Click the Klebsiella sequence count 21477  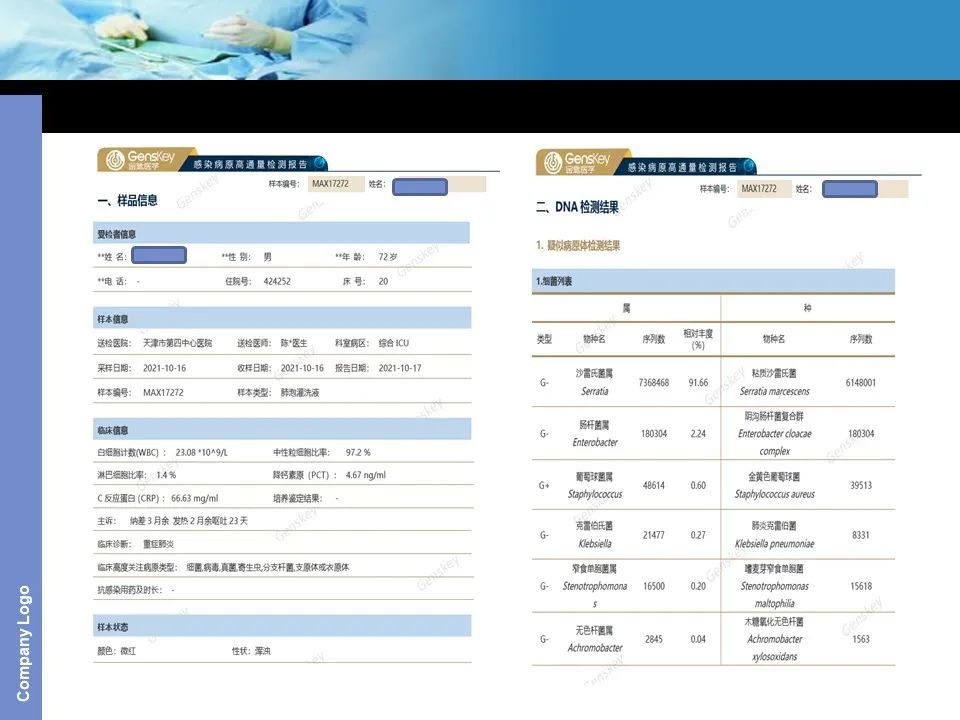point(654,535)
